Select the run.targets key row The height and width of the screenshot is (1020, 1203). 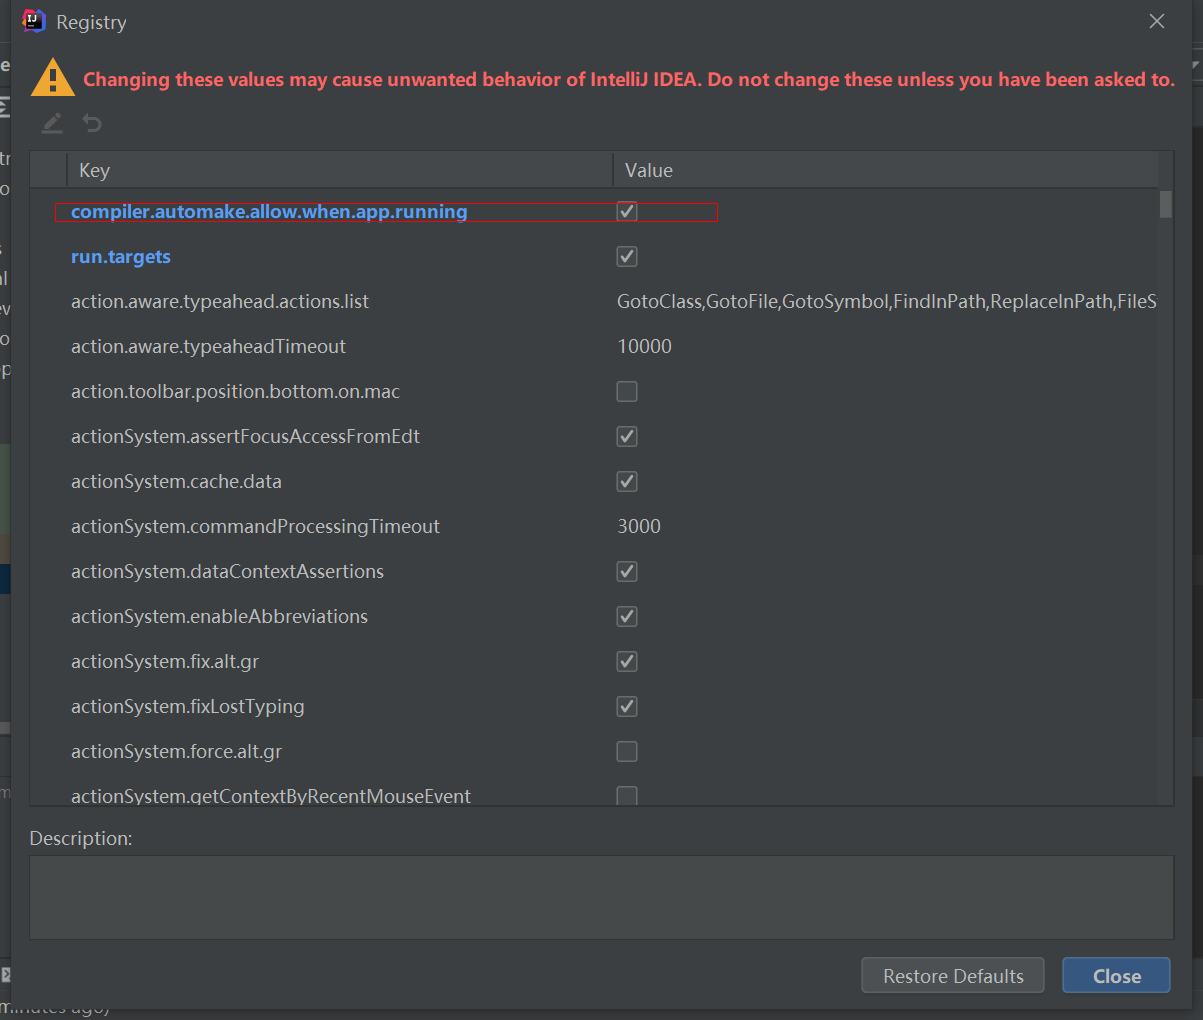point(121,256)
